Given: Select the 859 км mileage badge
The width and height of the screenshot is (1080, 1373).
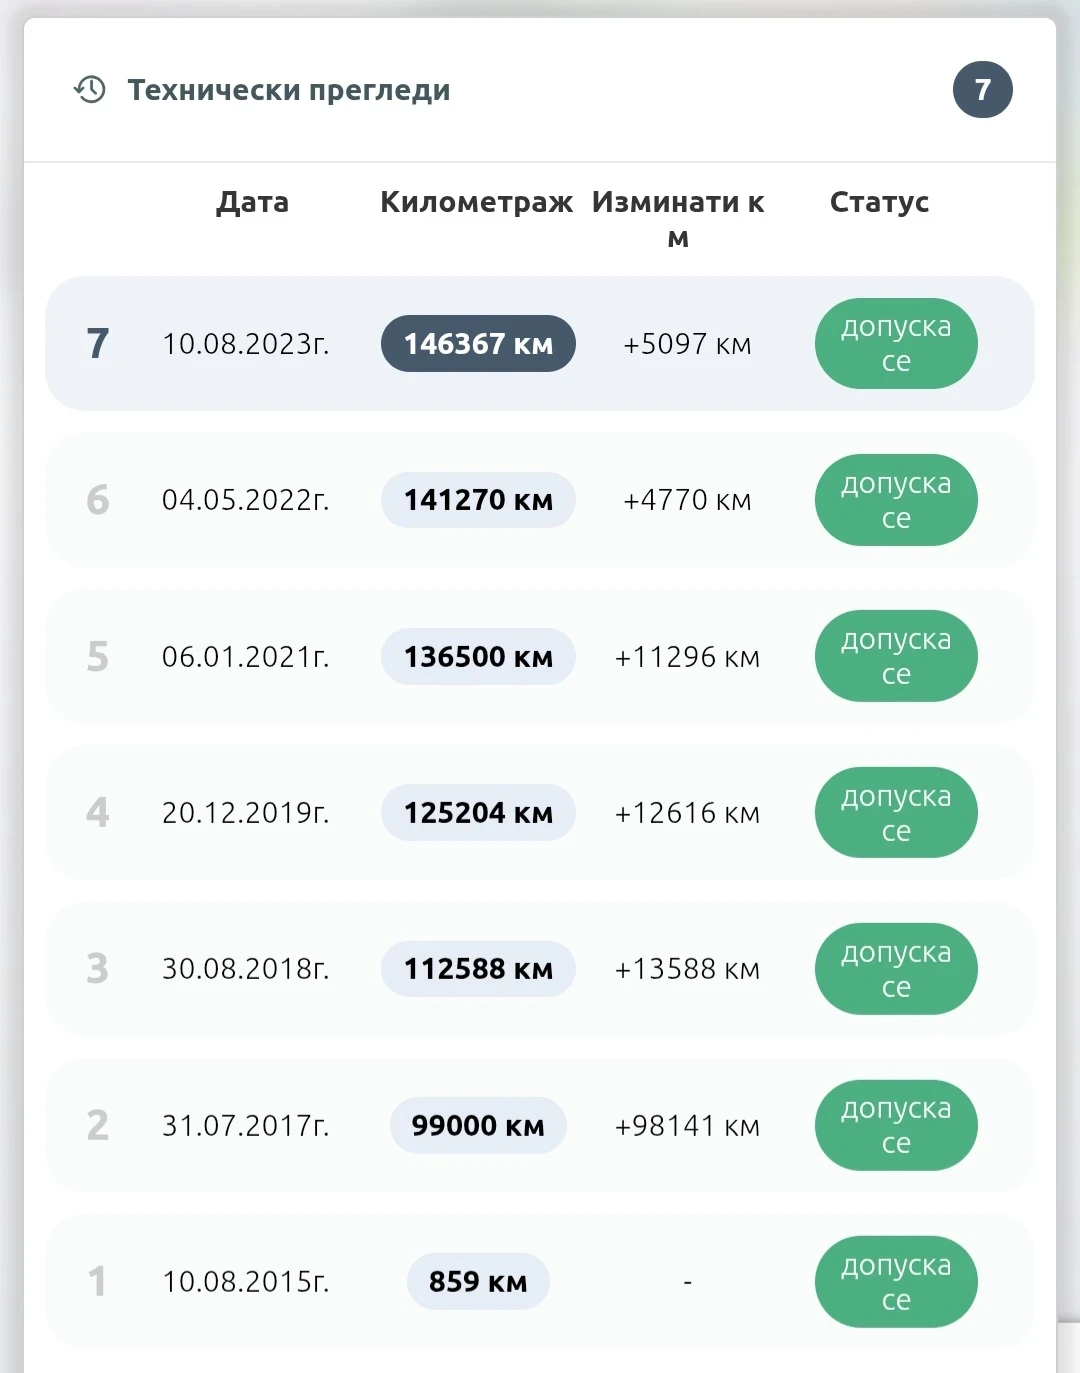Looking at the screenshot, I should (478, 1282).
